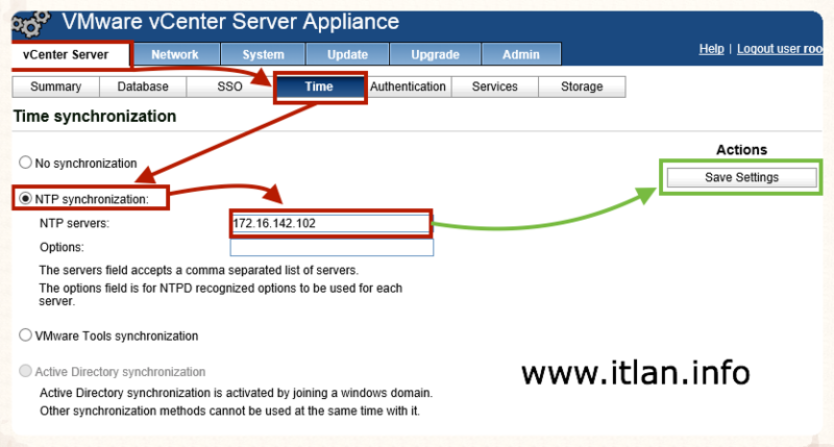Select the No synchronization radio button
This screenshot has height=447, width=834.
26,163
